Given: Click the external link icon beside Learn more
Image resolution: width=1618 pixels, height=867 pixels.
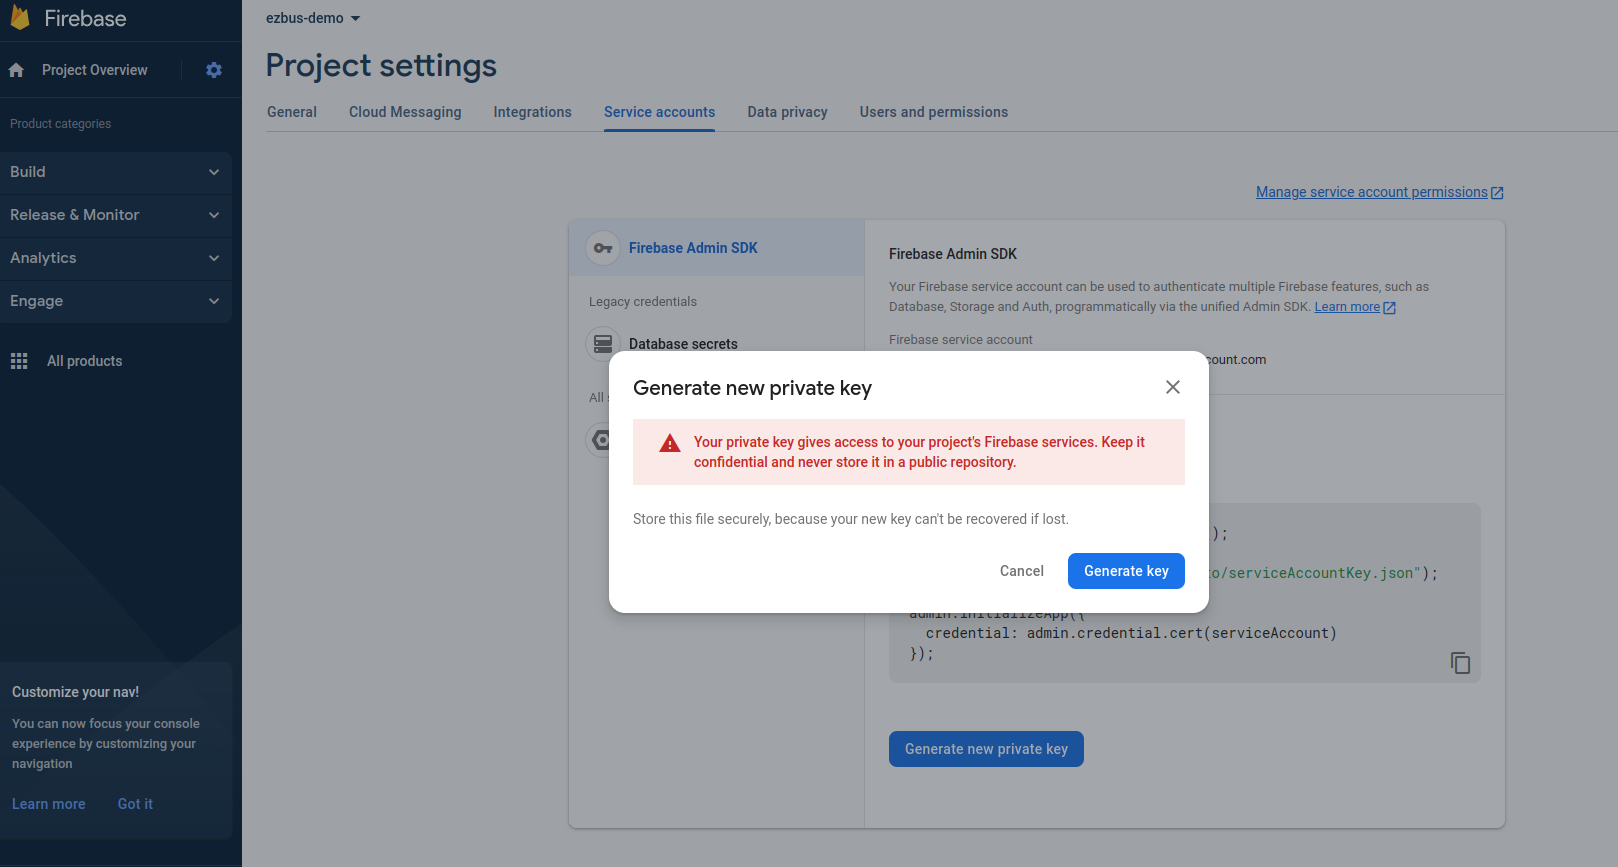Looking at the screenshot, I should coord(1389,308).
